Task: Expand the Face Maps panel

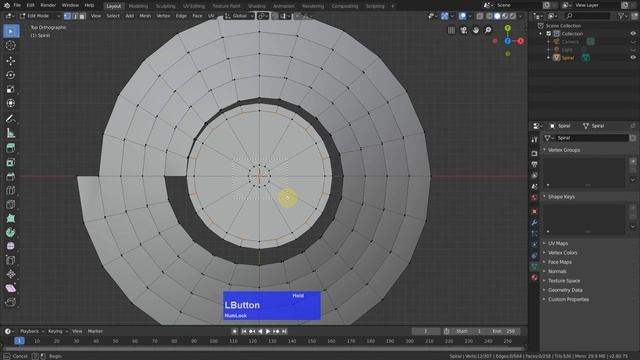Action: pos(559,262)
